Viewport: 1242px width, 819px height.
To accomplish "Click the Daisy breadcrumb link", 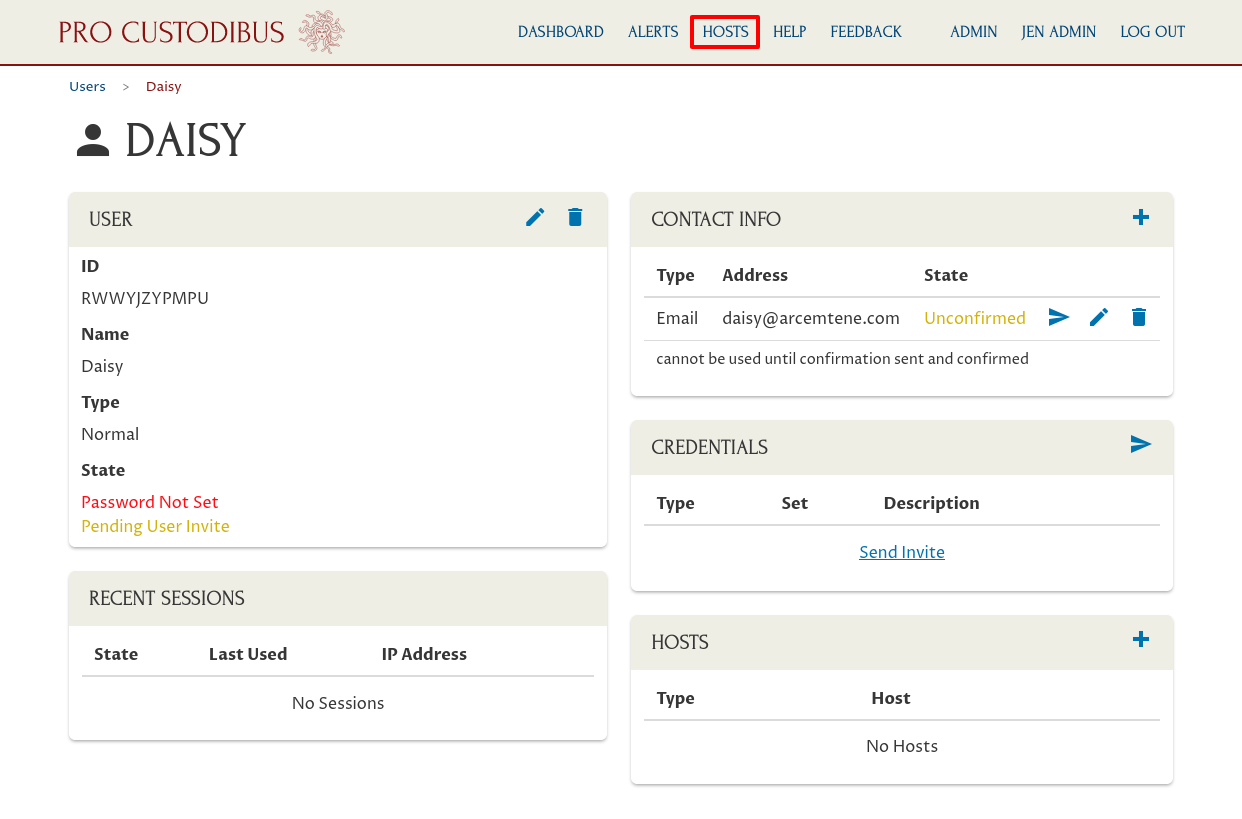I will (164, 87).
